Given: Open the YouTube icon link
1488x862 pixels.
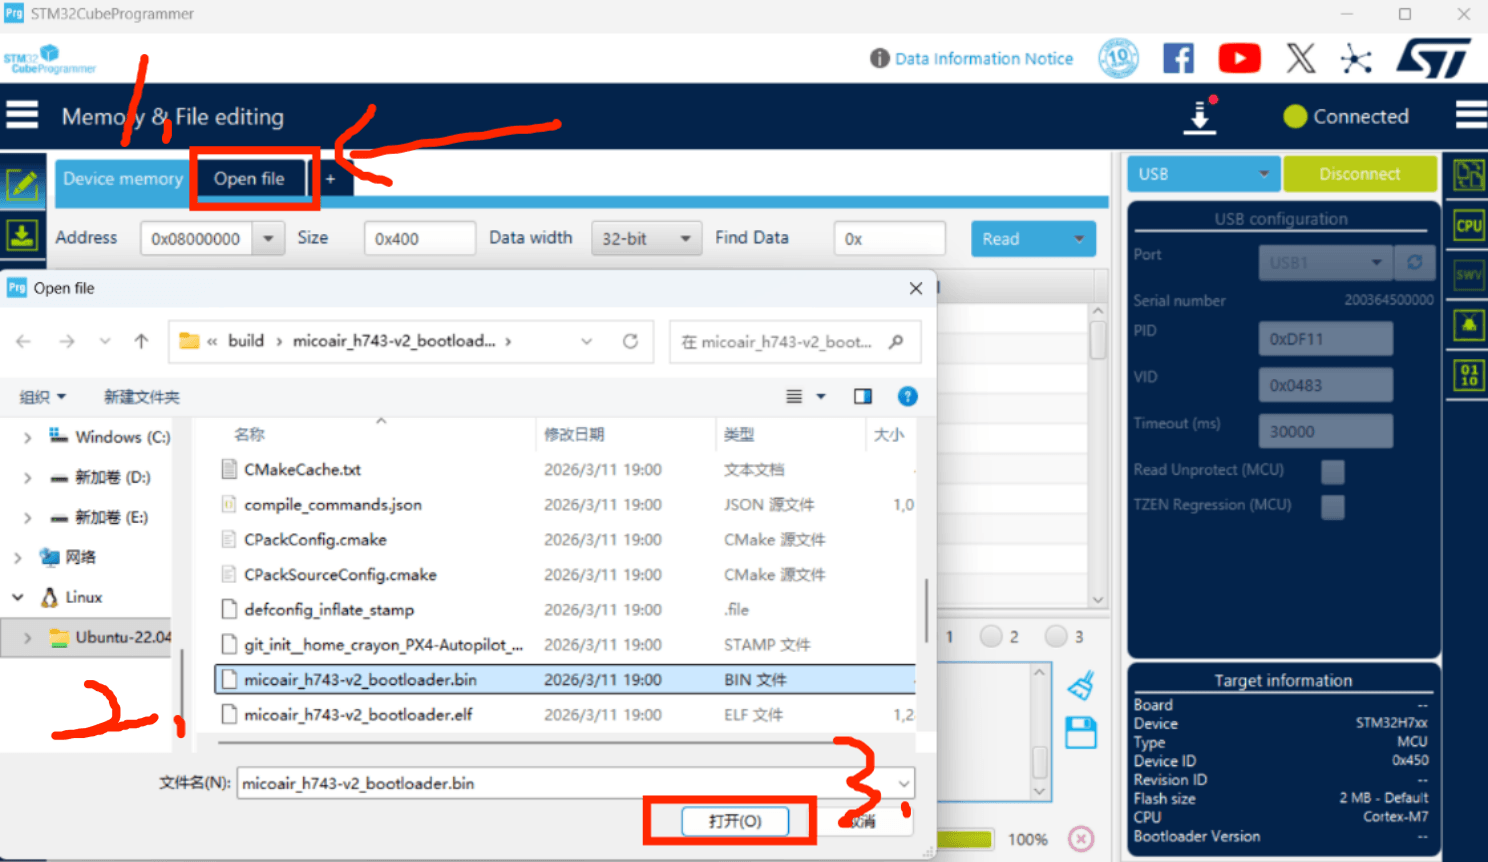Looking at the screenshot, I should point(1239,58).
